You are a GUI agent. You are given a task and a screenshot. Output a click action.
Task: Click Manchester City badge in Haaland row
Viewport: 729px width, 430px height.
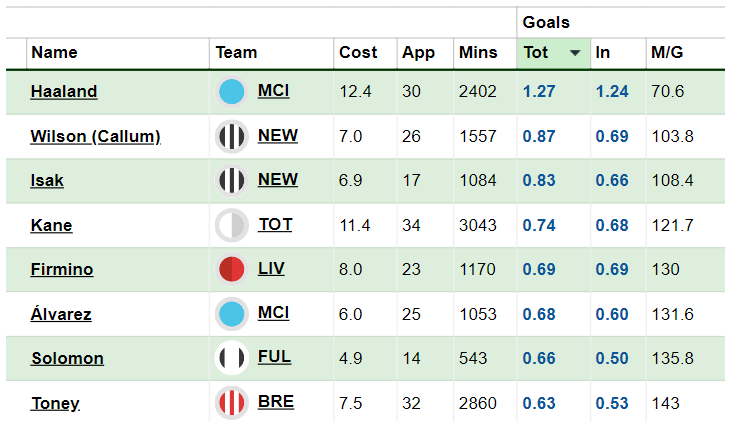(232, 92)
